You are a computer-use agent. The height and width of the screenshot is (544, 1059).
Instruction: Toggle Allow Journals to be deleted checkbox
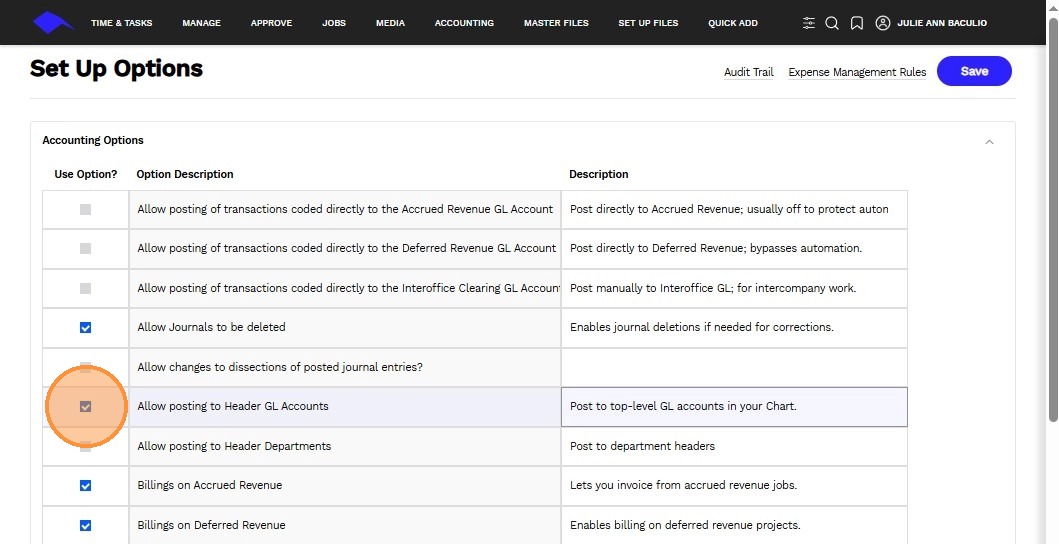click(85, 327)
